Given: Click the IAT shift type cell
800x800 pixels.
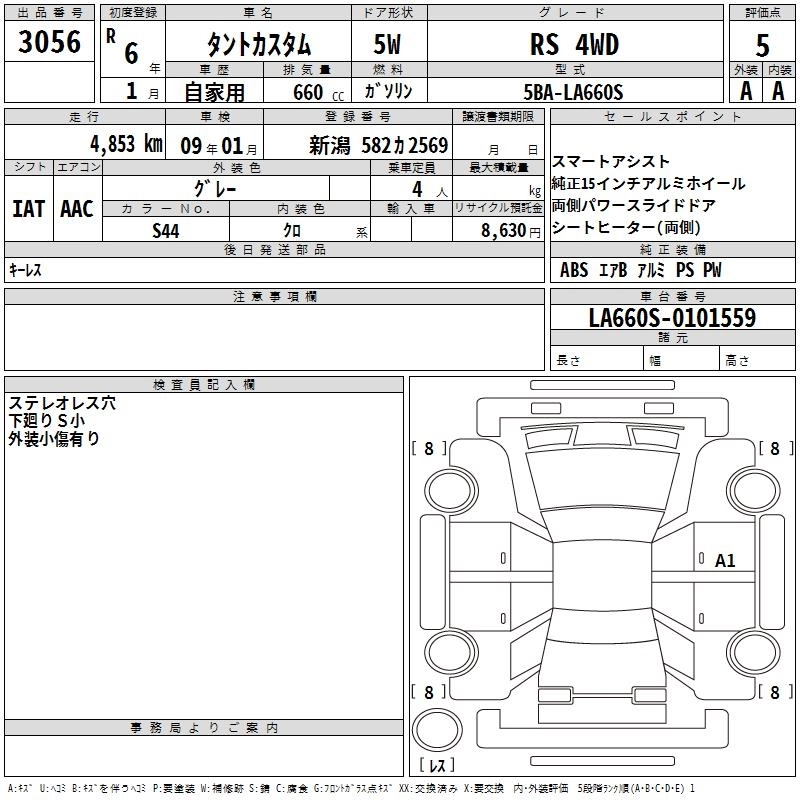Looking at the screenshot, I should pos(28,209).
